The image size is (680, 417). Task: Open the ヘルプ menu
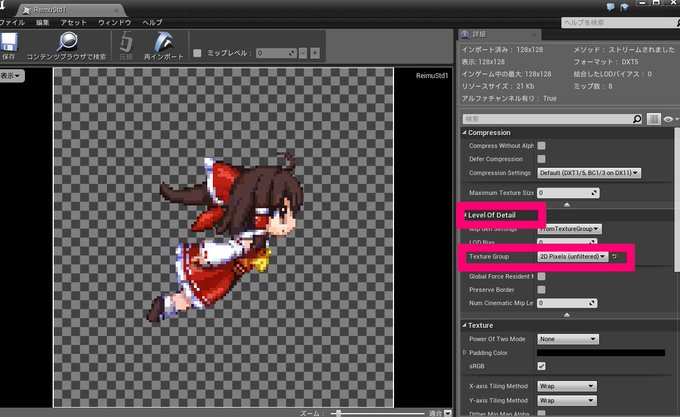pos(152,23)
